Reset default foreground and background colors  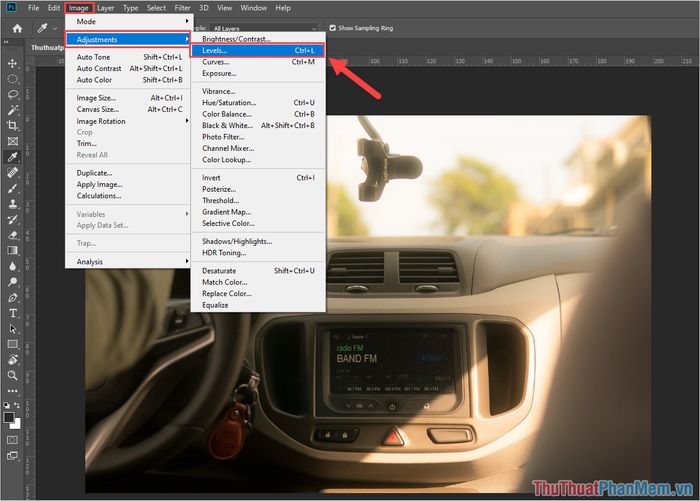[6, 405]
